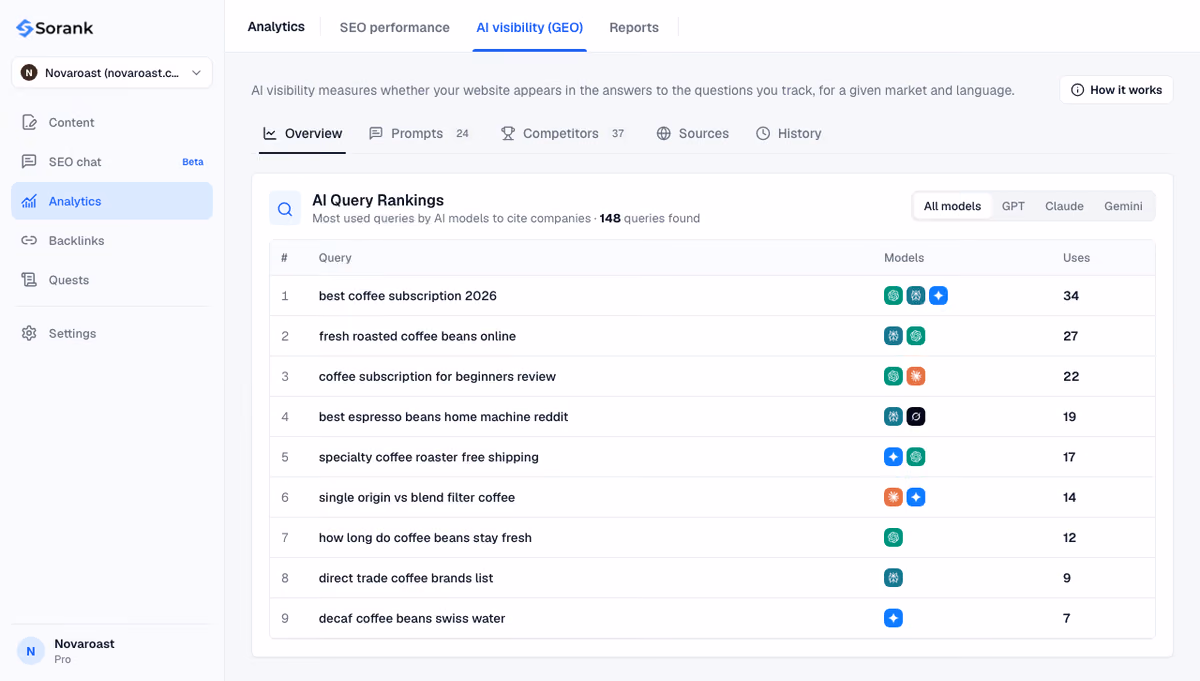Filter rankings by Claude
Image resolution: width=1200 pixels, height=681 pixels.
pyautogui.click(x=1064, y=206)
